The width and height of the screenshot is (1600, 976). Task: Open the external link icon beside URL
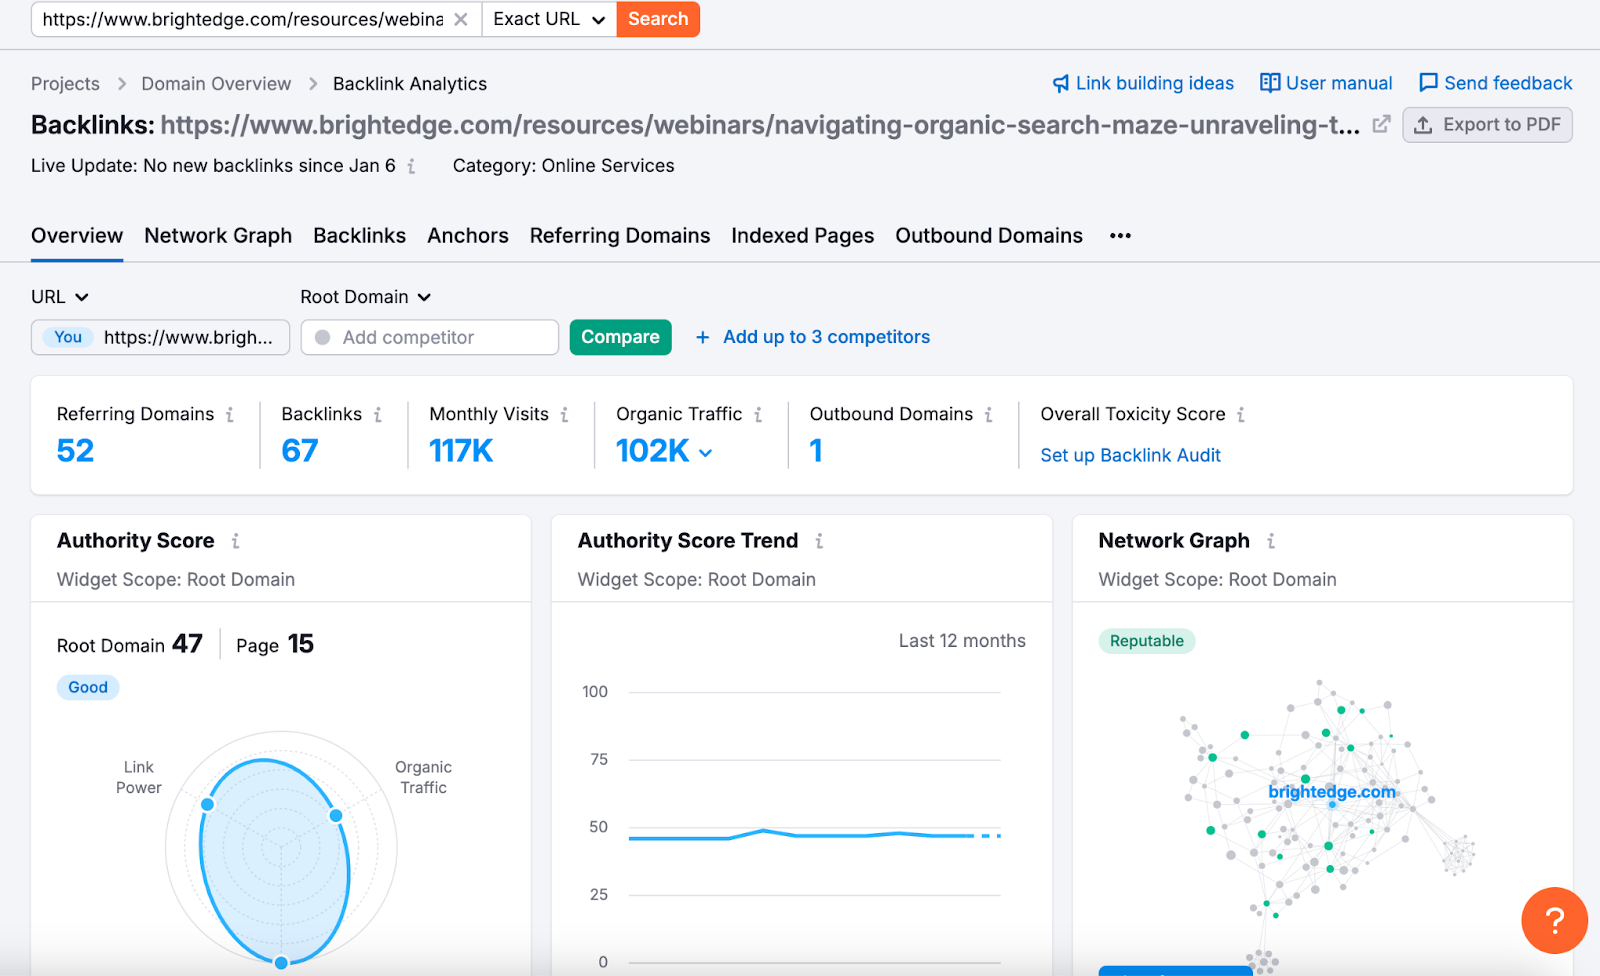click(x=1381, y=124)
